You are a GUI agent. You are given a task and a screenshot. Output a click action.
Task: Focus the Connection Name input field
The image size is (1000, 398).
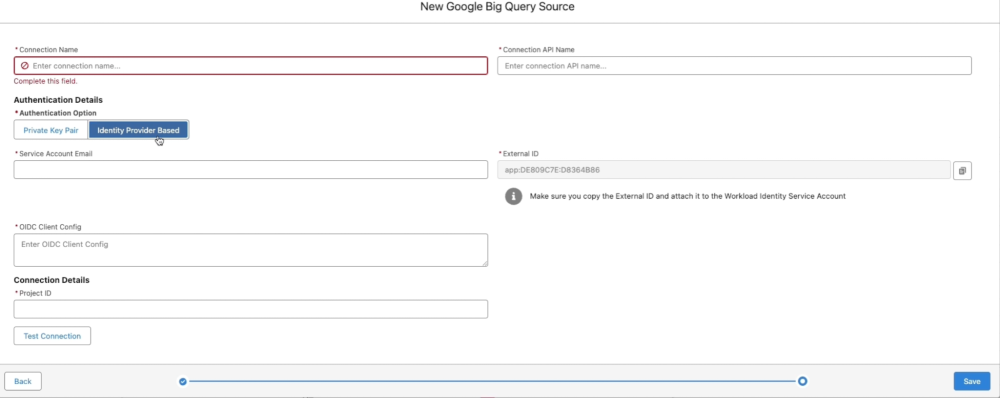pos(251,66)
